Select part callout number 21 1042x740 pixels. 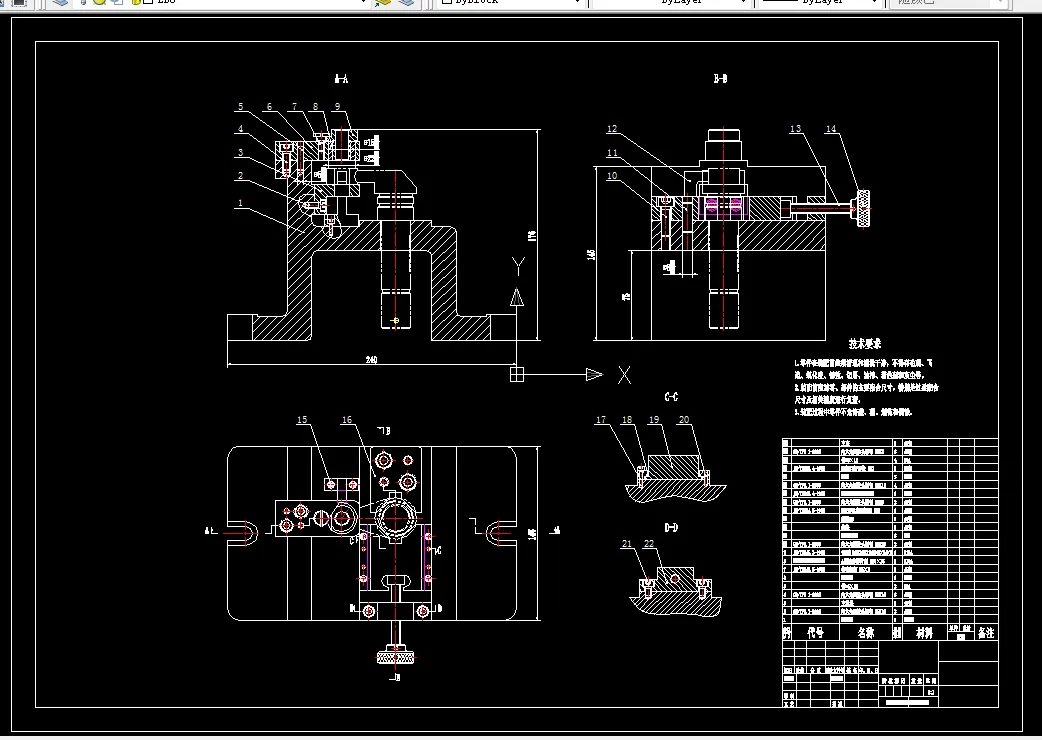pyautogui.click(x=627, y=544)
